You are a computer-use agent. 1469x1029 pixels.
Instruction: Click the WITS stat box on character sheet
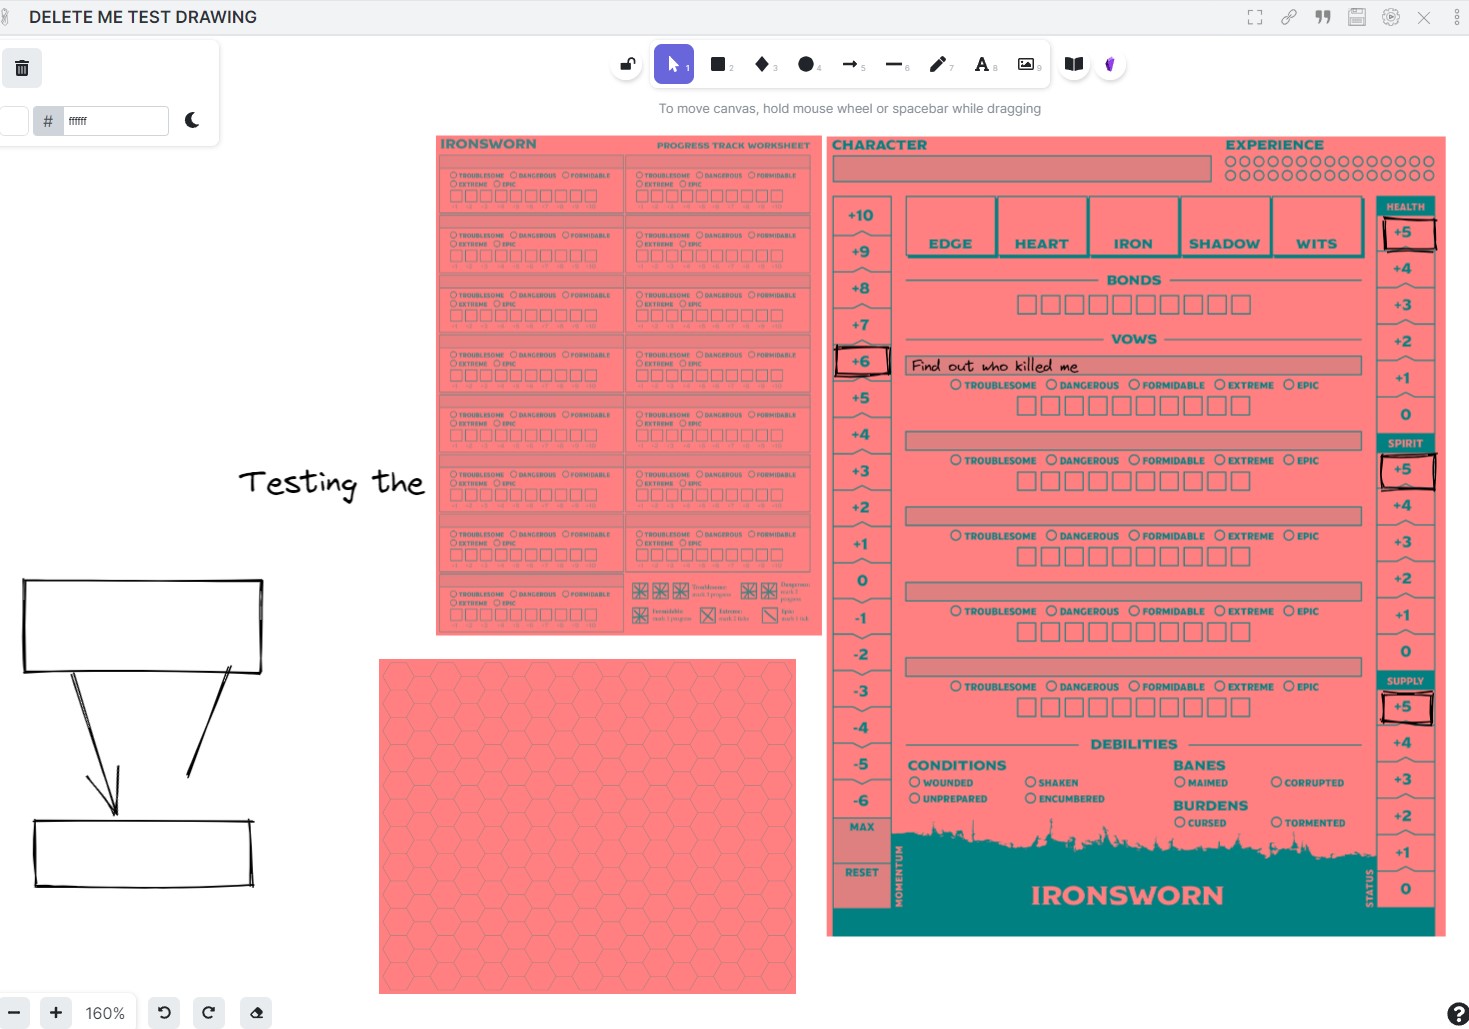1317,227
